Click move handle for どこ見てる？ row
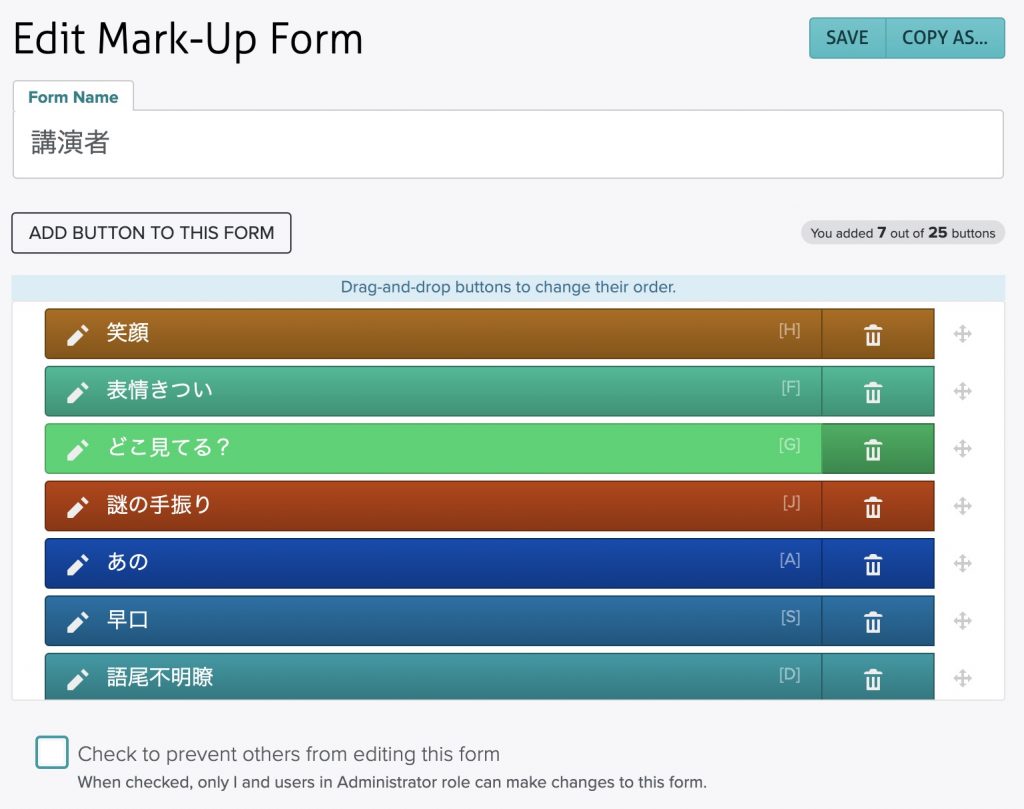 point(962,449)
